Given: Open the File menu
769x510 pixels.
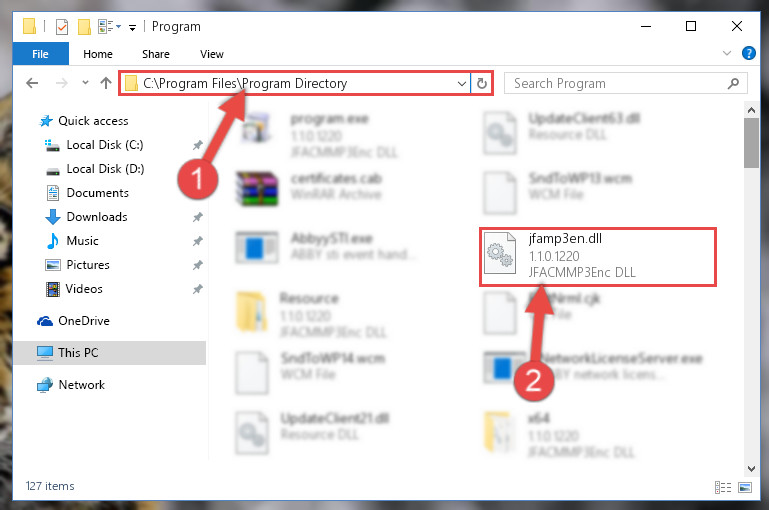Looking at the screenshot, I should 40,54.
